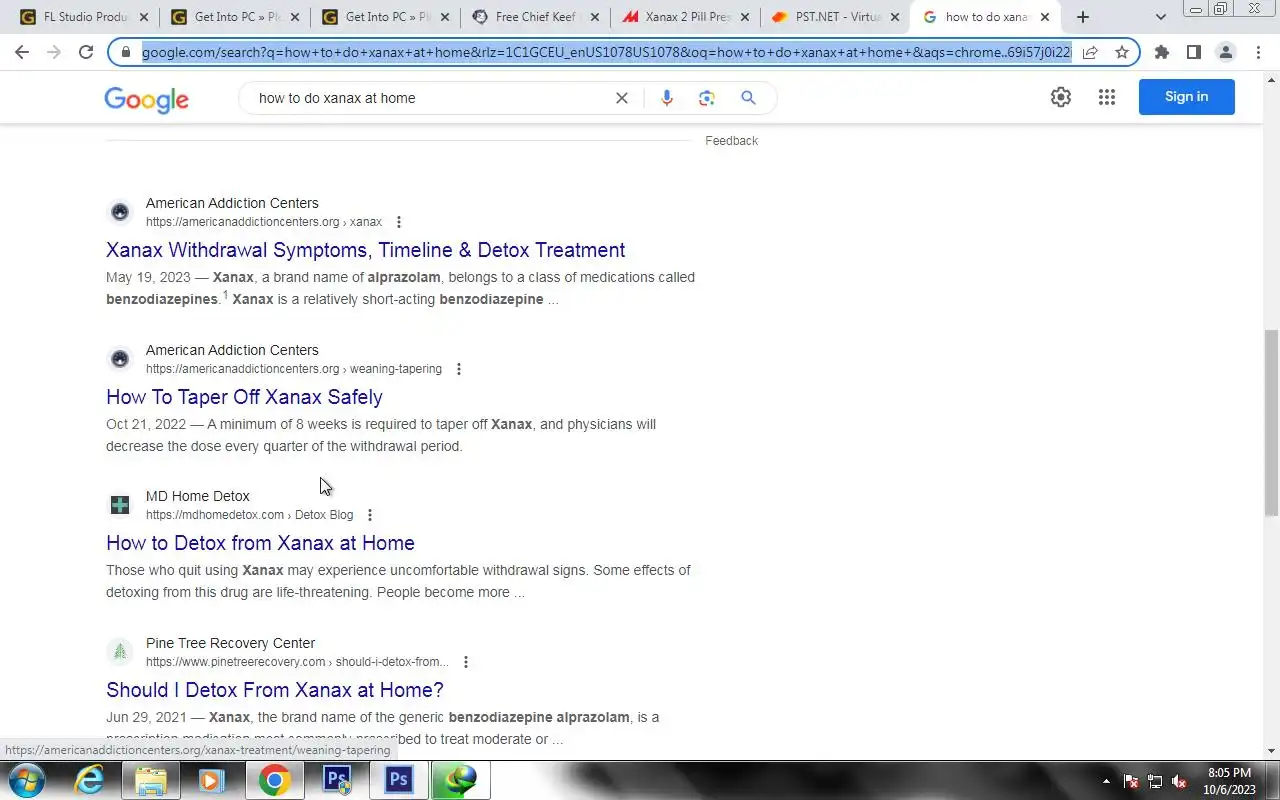Switch to FL Studio Production tab
This screenshot has height=800, width=1280.
(83, 17)
